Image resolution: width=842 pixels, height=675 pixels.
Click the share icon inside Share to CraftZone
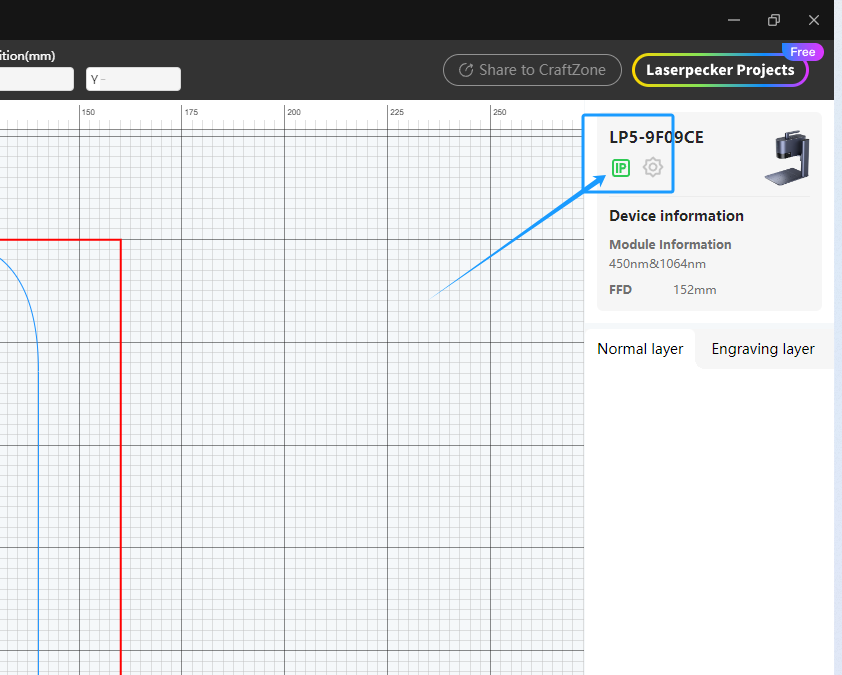[x=465, y=70]
